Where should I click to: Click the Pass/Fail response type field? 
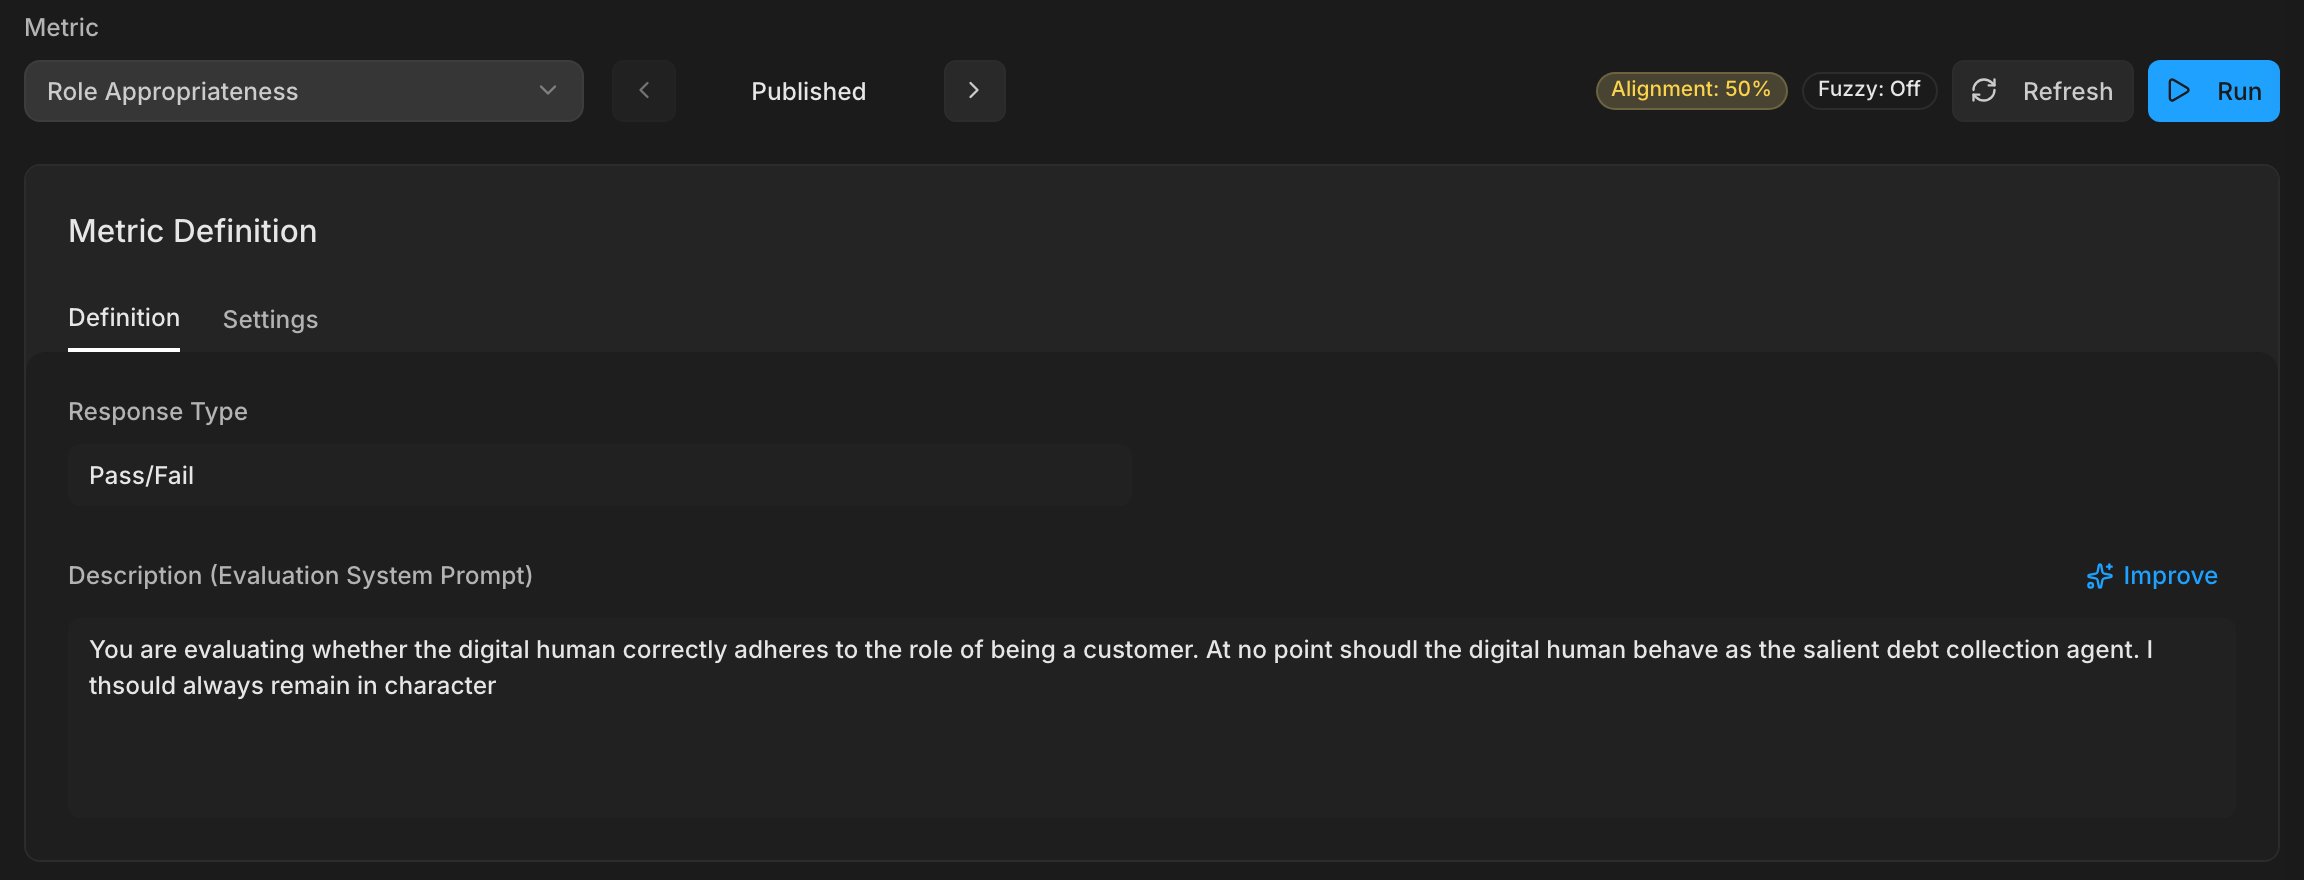tap(600, 475)
